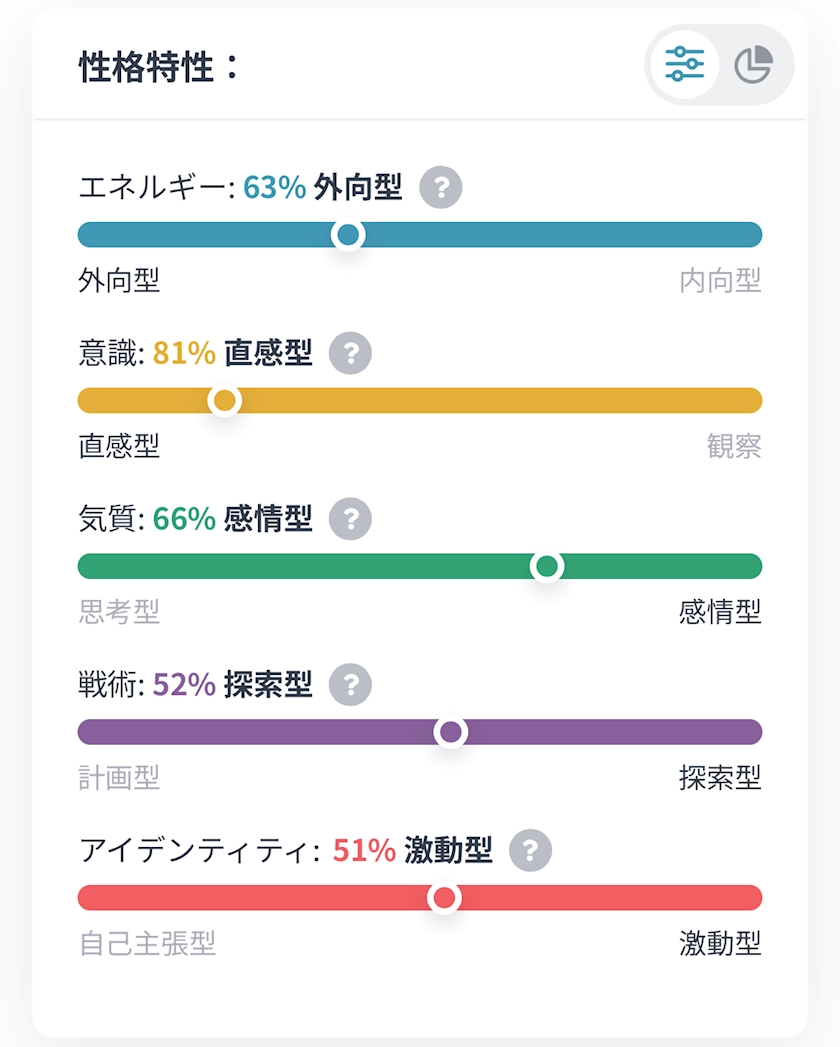This screenshot has width=840, height=1047.
Task: Click the 自己主張型 label under the red bar
Action: click(x=147, y=943)
